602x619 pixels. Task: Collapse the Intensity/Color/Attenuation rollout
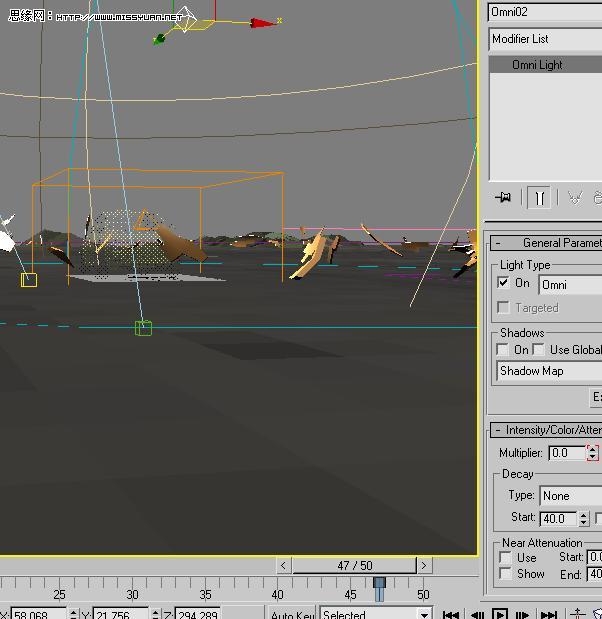coord(546,430)
